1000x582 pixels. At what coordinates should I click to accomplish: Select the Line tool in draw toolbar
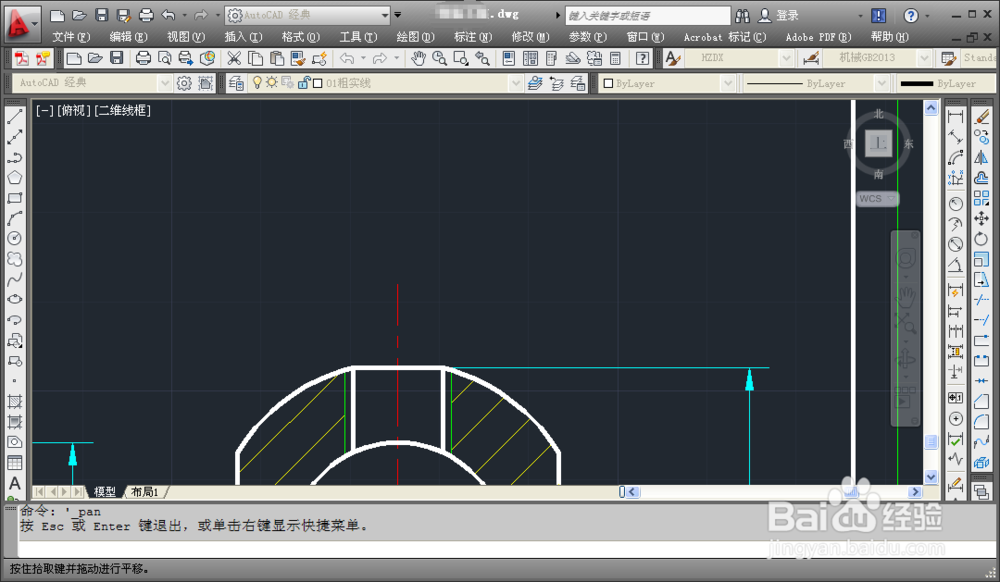15,116
